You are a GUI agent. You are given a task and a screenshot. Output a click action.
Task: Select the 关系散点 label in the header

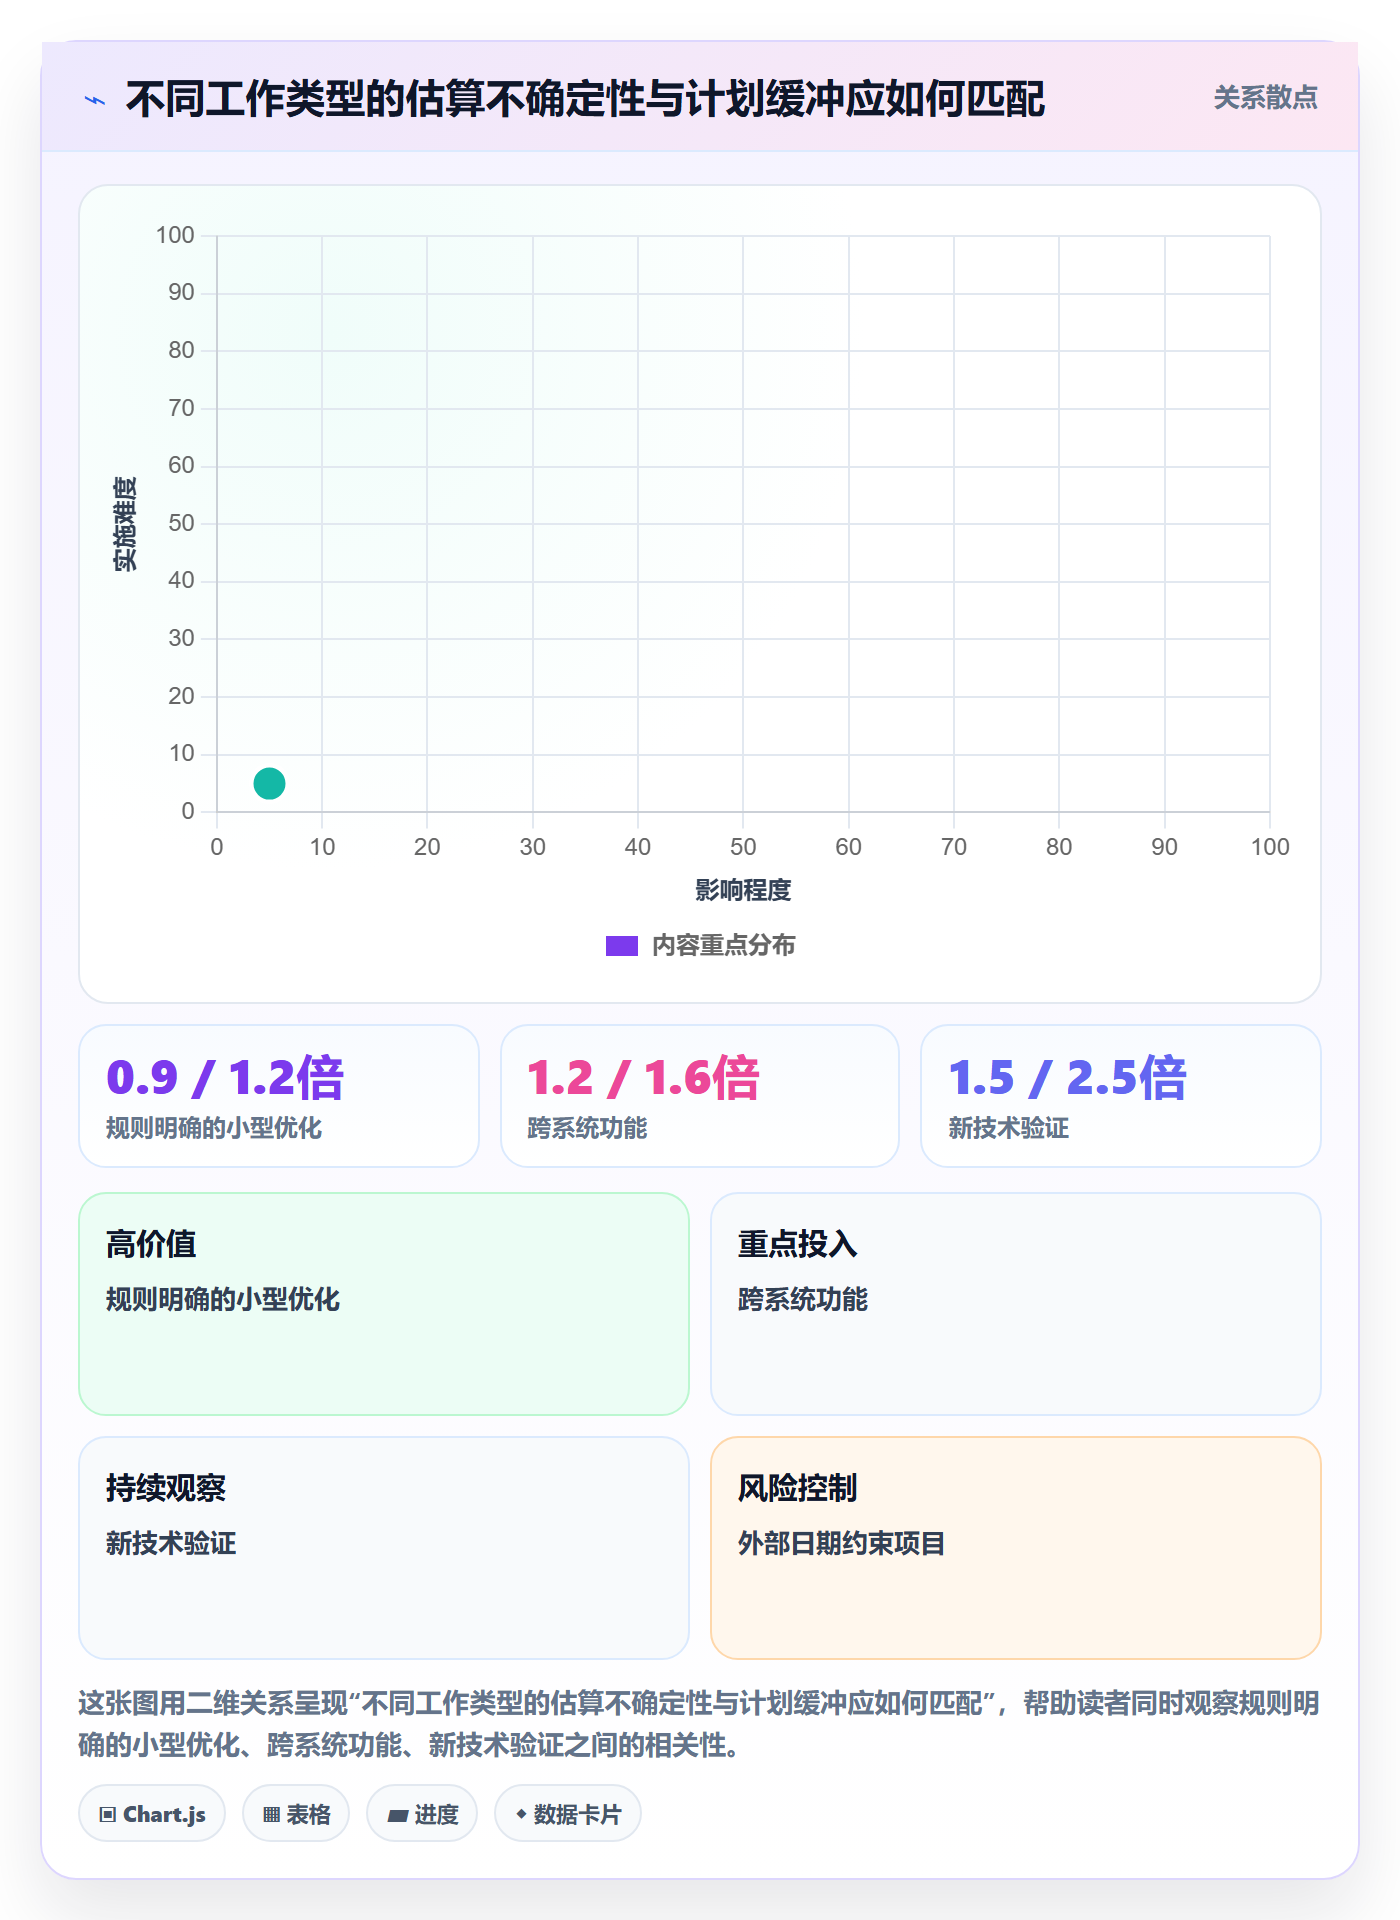[x=1265, y=98]
